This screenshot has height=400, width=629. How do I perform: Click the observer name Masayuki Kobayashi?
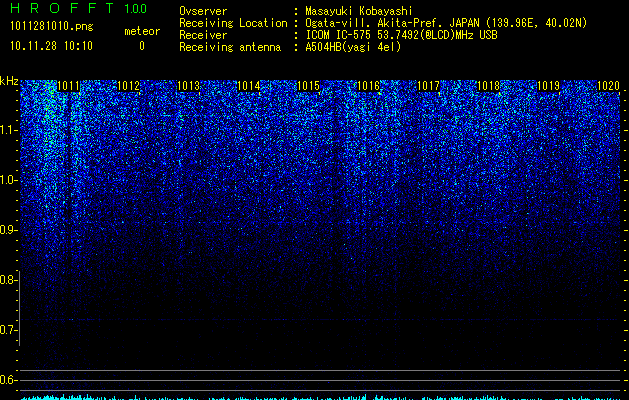pos(359,11)
